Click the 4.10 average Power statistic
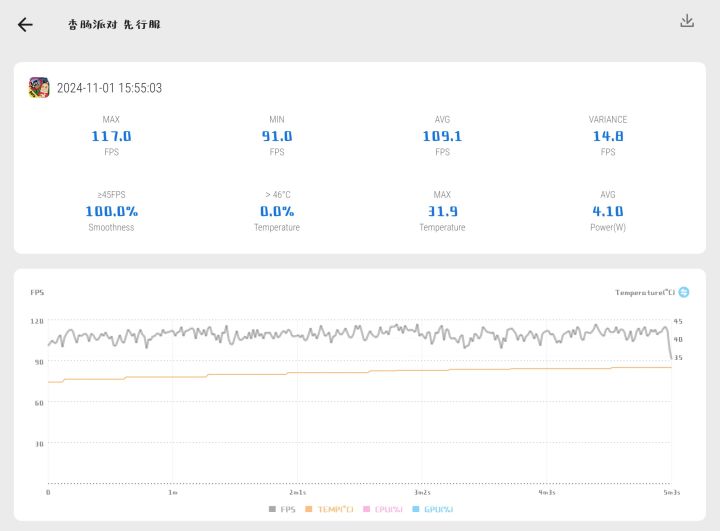720x531 pixels. coord(608,211)
